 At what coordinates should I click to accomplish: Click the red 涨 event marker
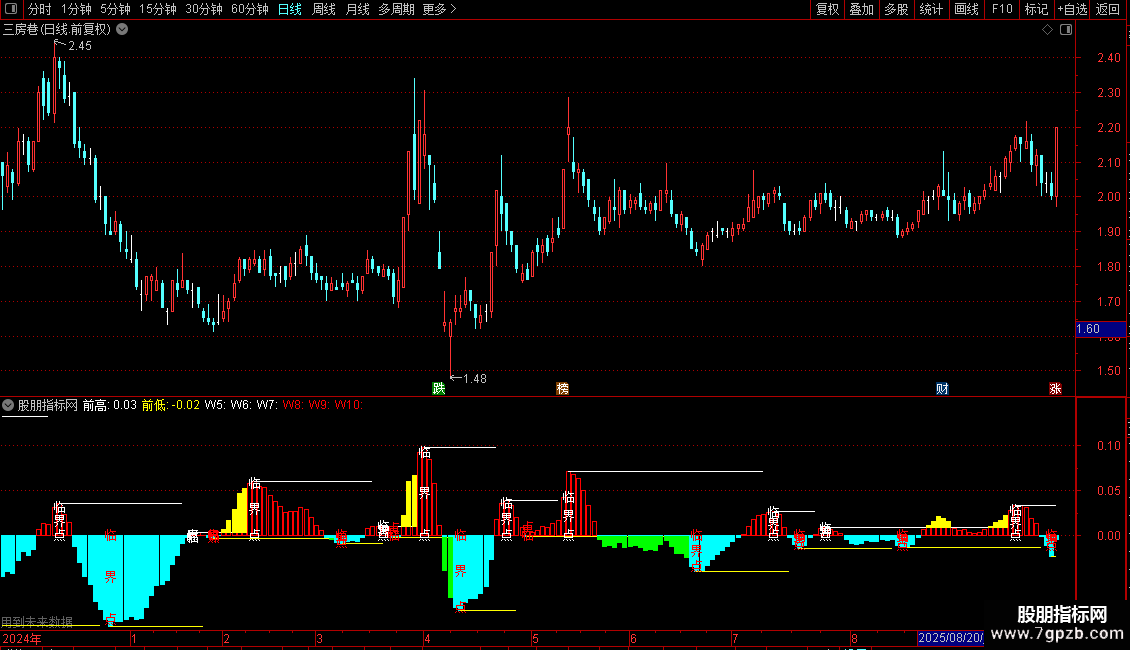click(1055, 389)
